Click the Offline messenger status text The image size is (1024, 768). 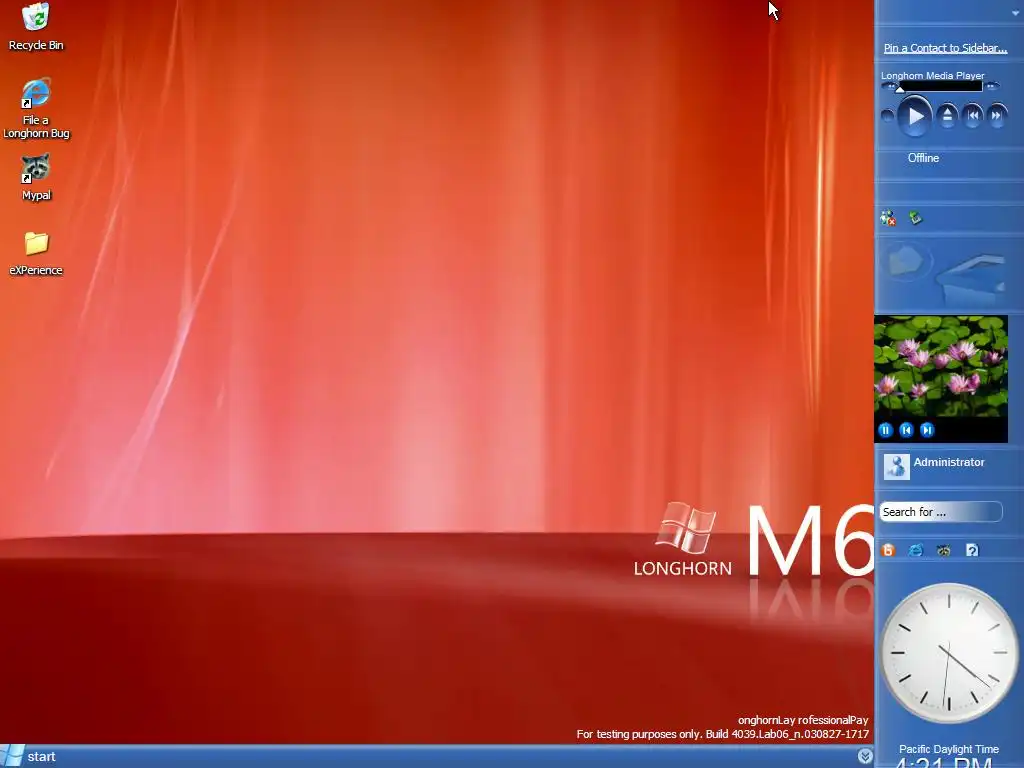[923, 158]
